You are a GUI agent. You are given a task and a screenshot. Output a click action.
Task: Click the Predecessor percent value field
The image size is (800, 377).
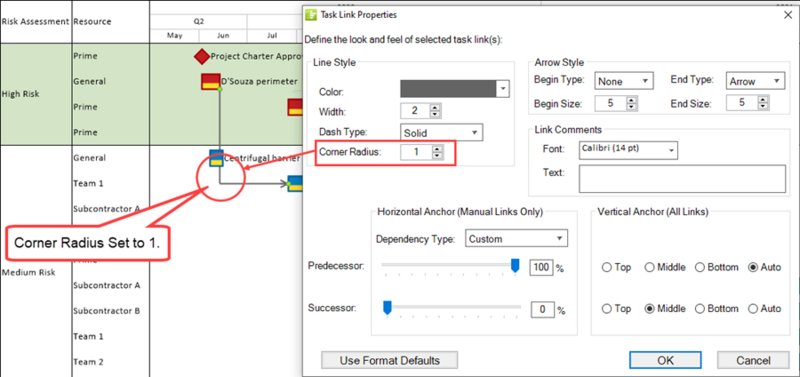[x=541, y=267]
